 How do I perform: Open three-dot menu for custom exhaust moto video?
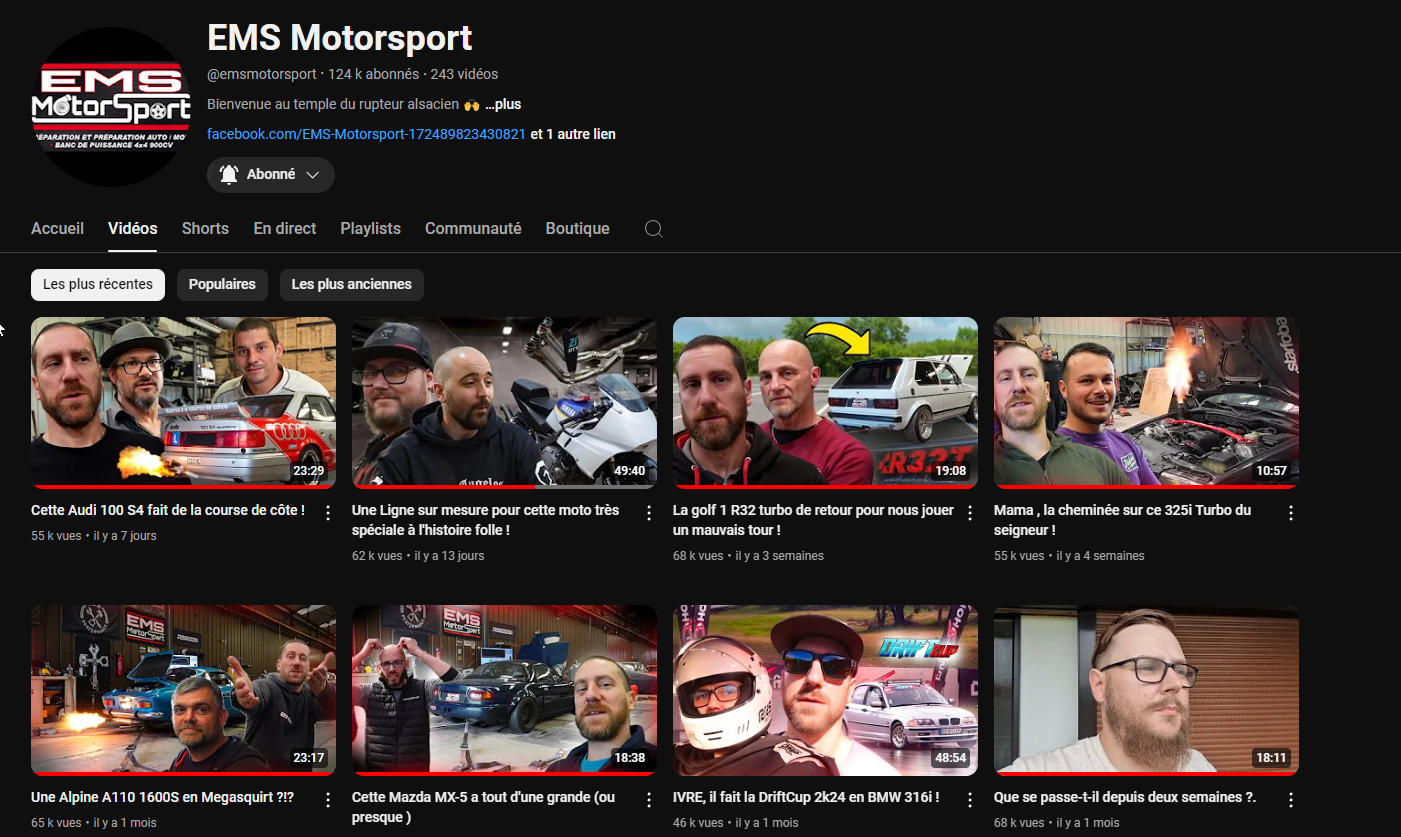tap(649, 513)
